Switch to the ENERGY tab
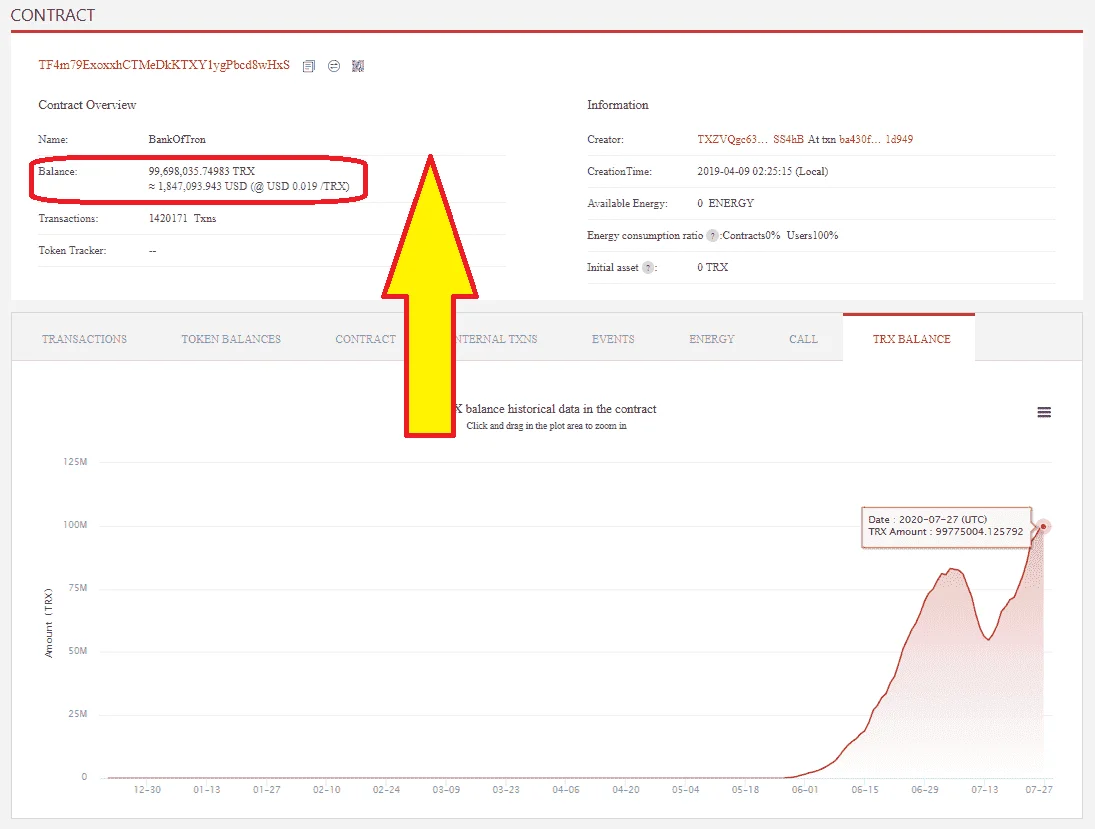Screen dimensions: 1095x829 coord(712,339)
